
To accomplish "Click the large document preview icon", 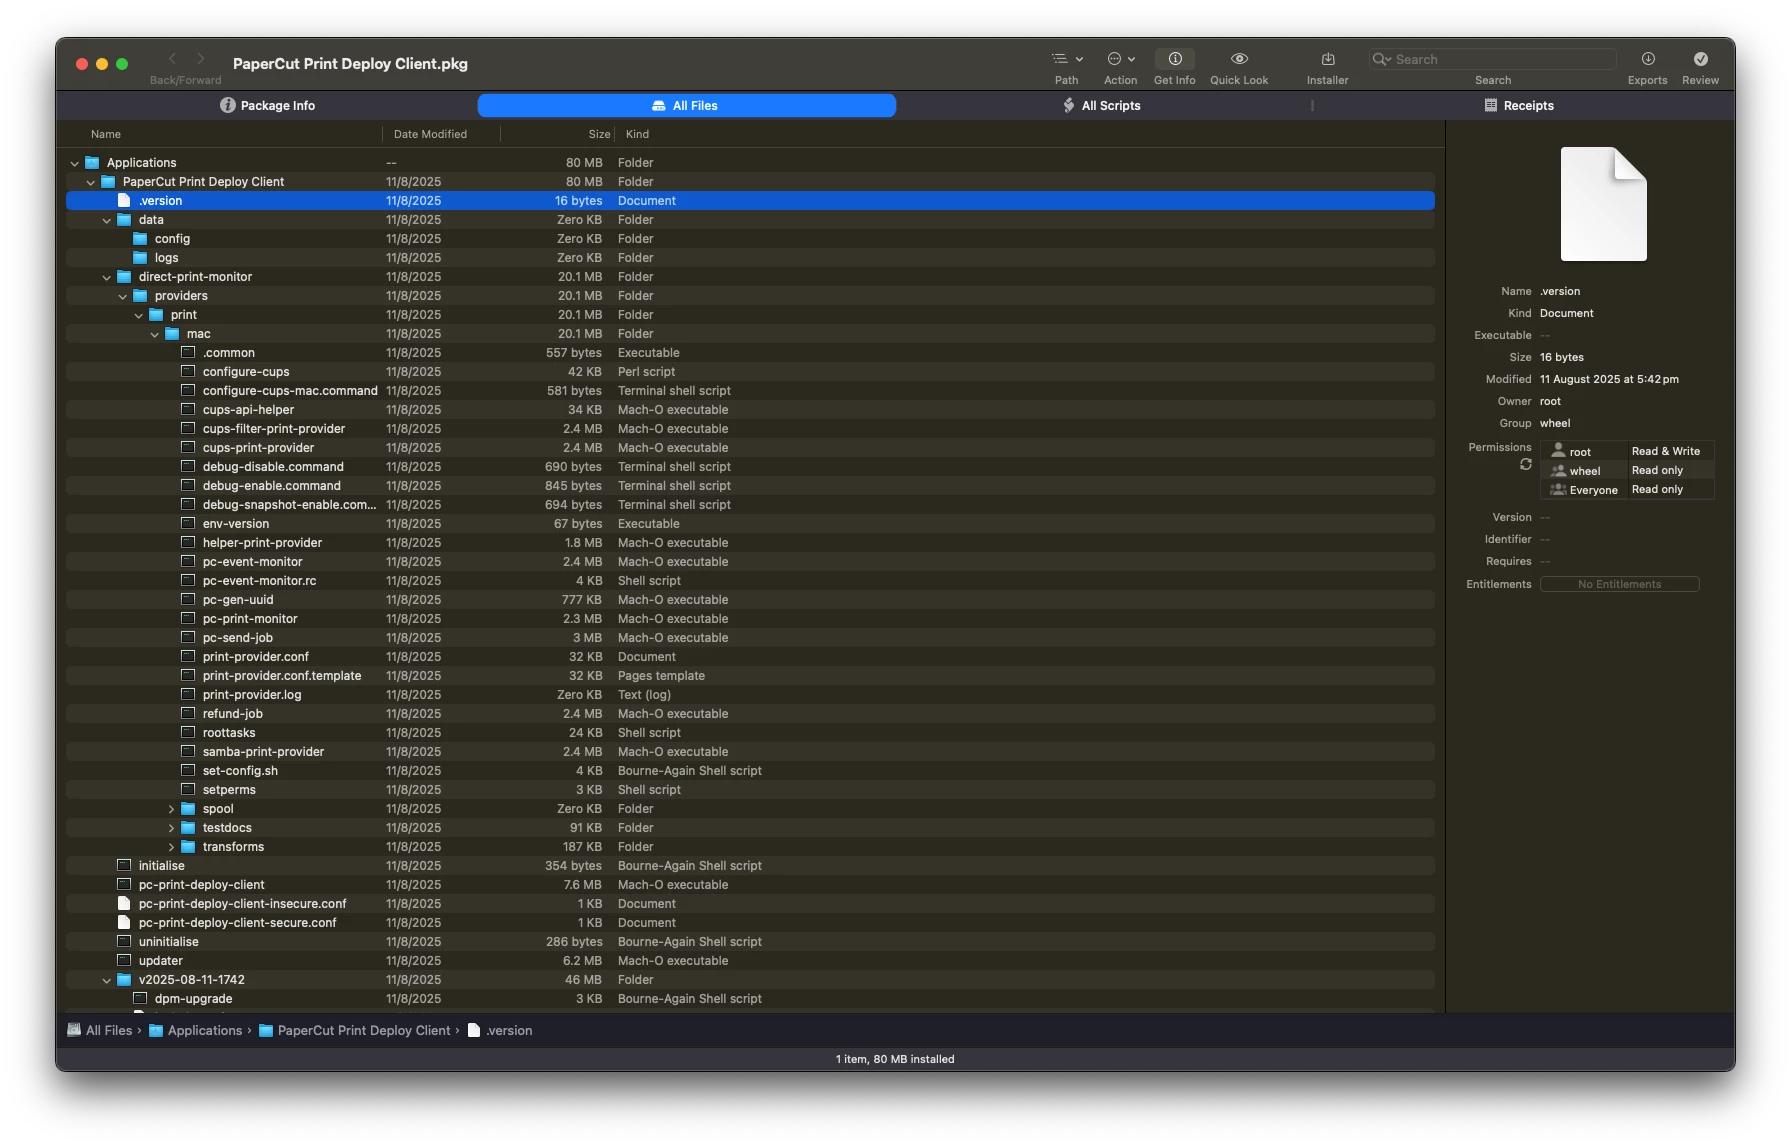I will click(x=1603, y=204).
